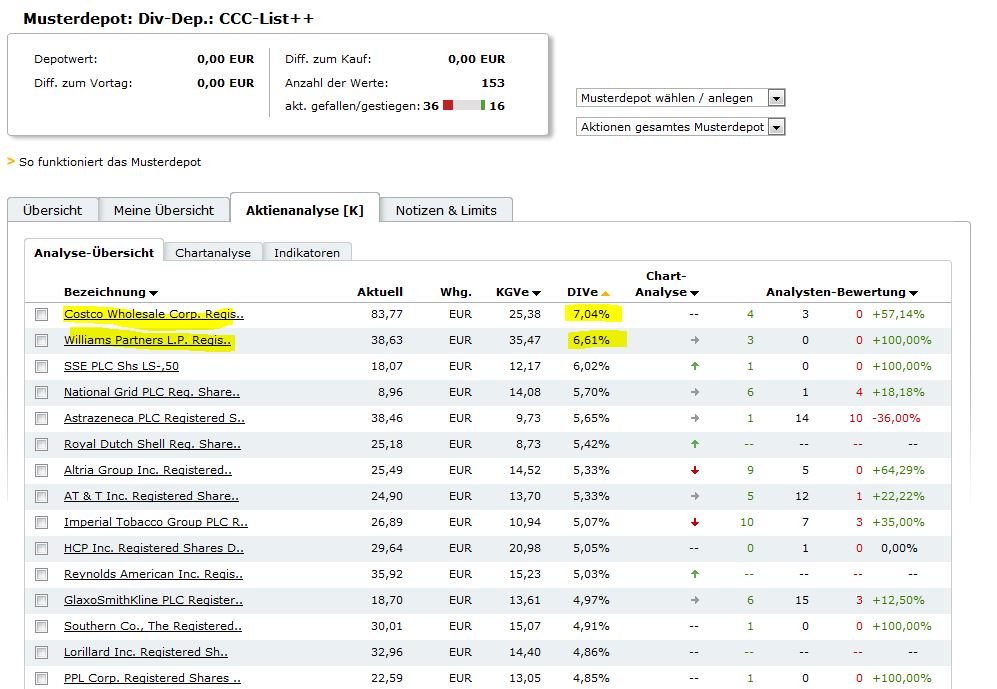Viewport: 997px width, 689px height.
Task: Click the sideways arrow for GlaxoSmithKline PLC
Action: coord(695,600)
